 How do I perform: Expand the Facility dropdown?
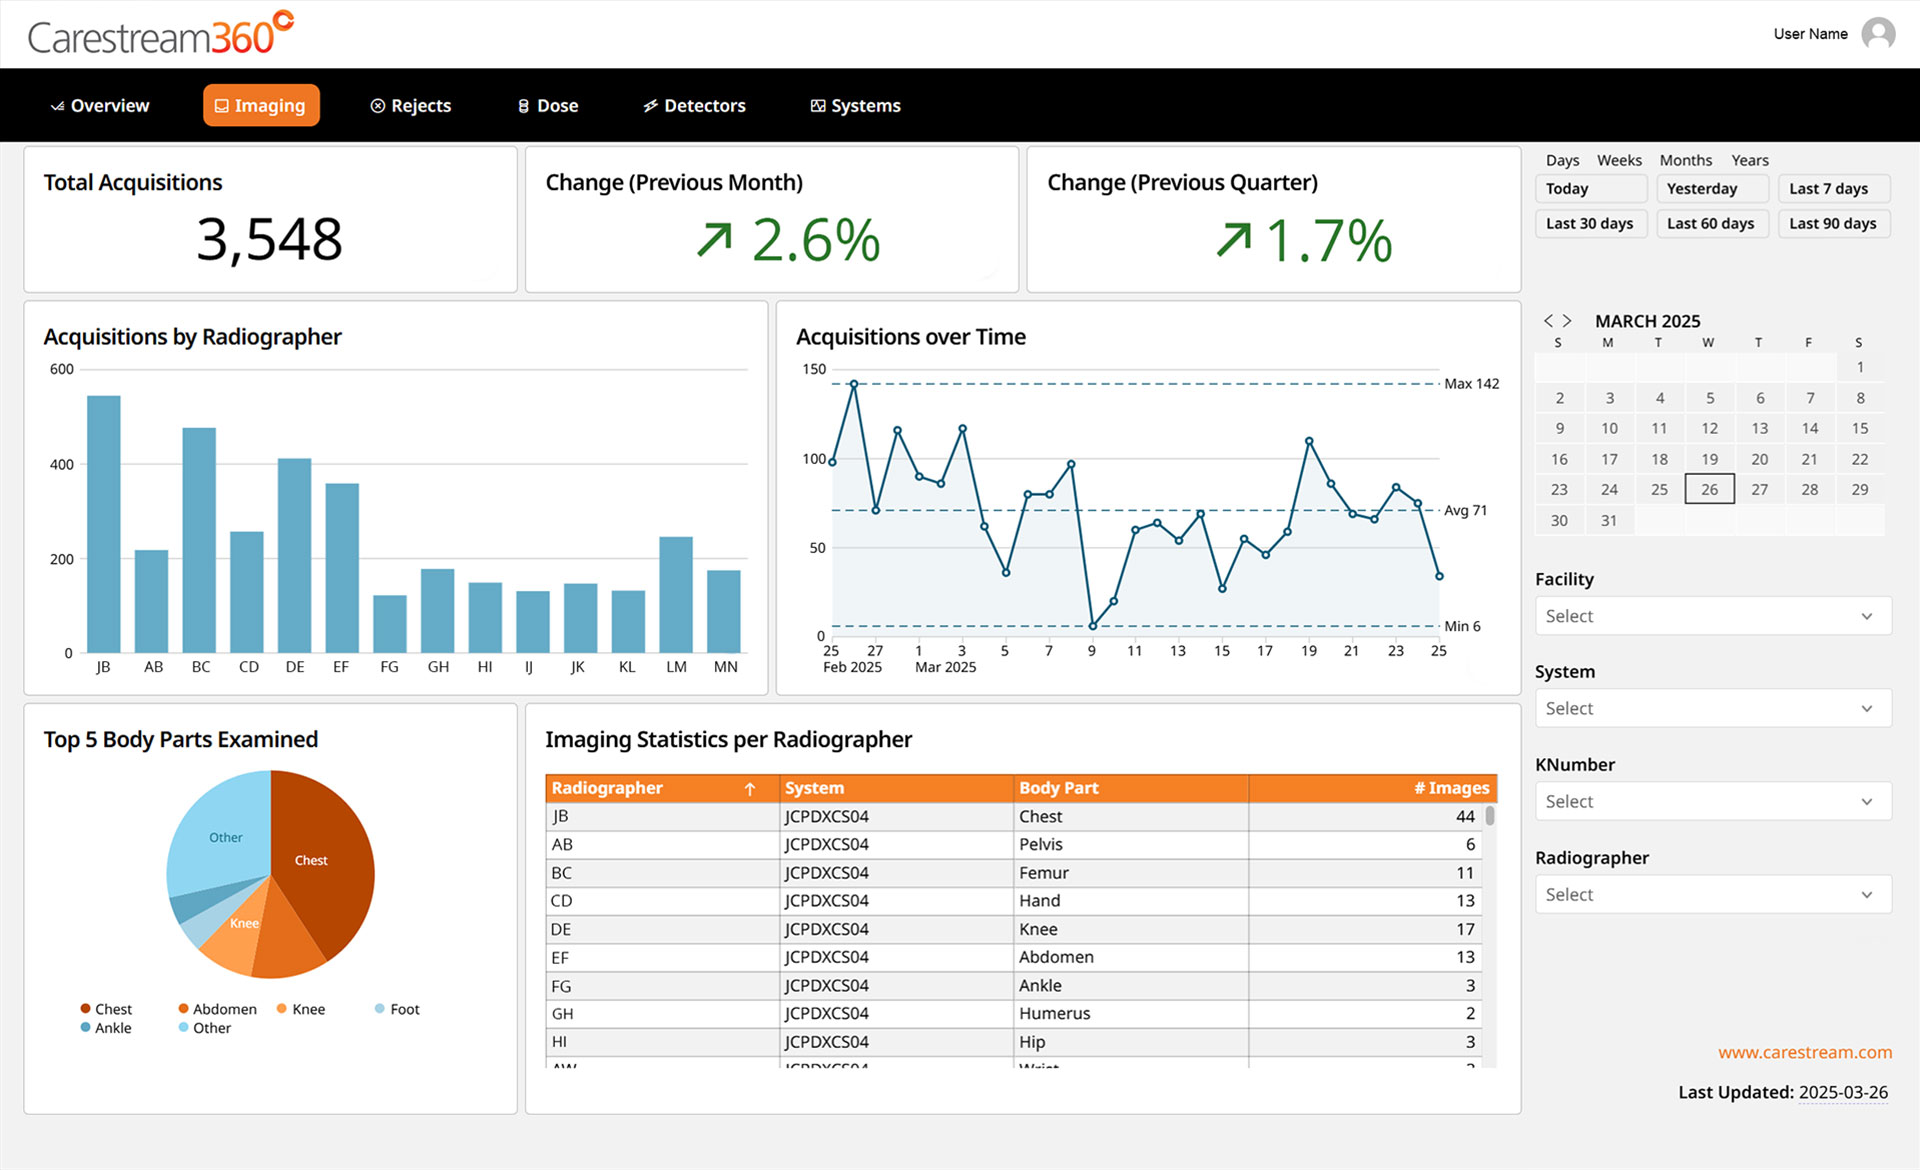[1712, 616]
